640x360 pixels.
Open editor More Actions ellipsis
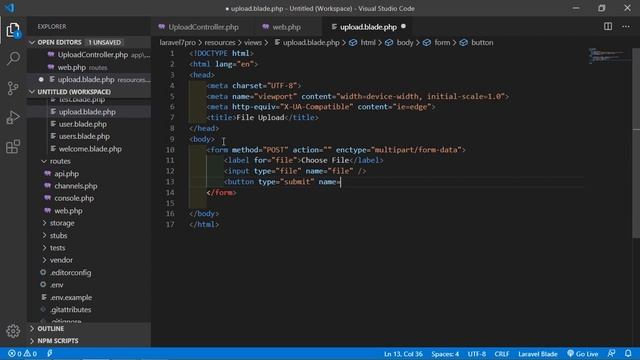tap(626, 27)
